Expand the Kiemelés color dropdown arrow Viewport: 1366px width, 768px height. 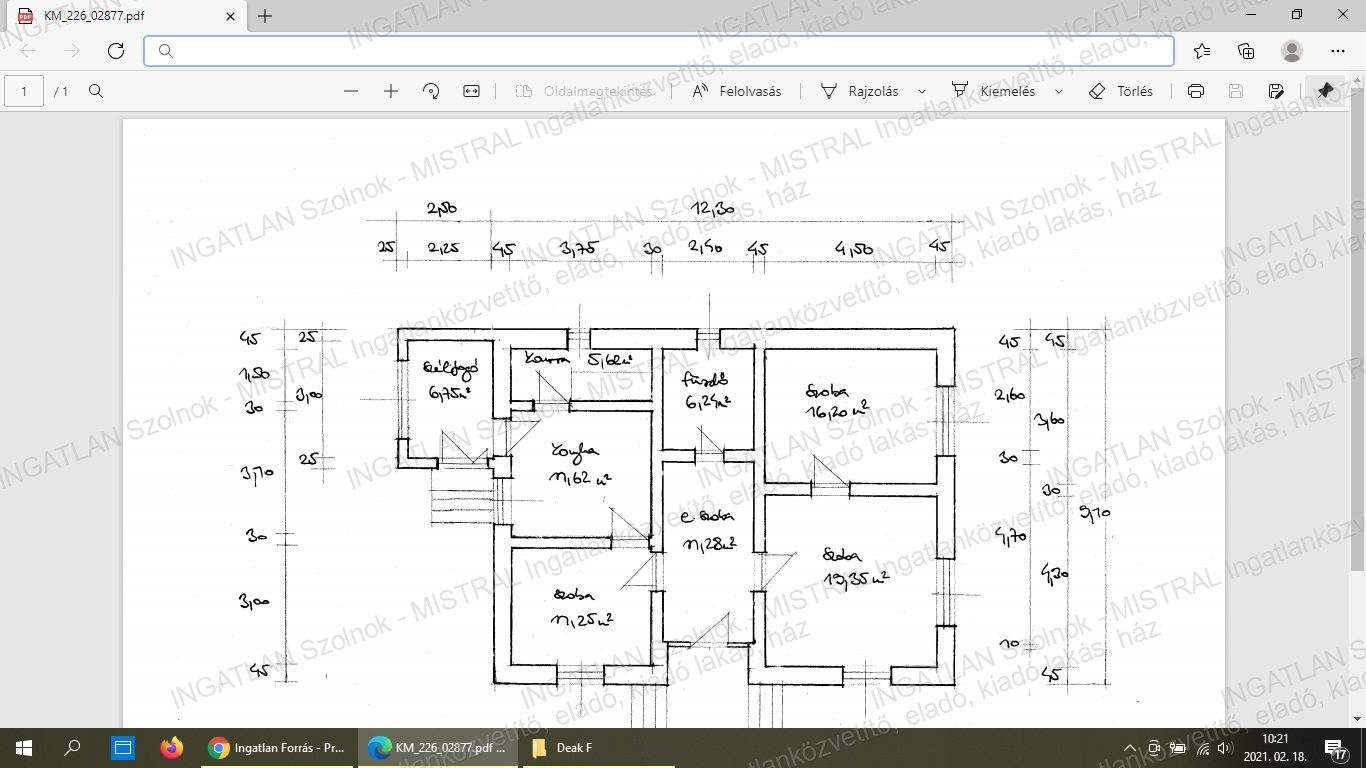click(1059, 91)
